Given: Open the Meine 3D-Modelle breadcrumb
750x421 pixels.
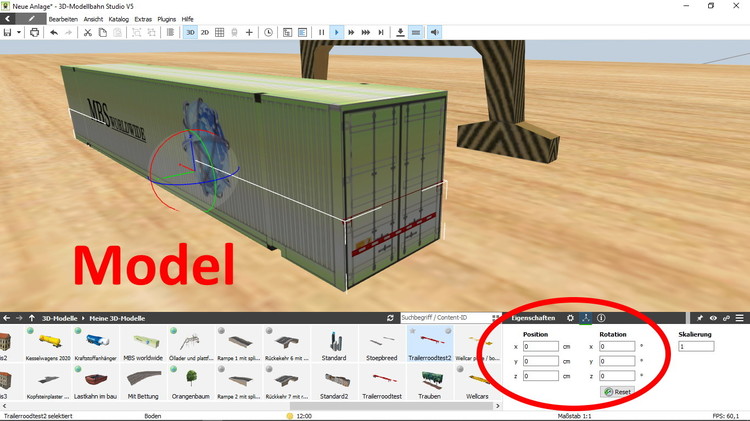Looking at the screenshot, I should pos(117,318).
